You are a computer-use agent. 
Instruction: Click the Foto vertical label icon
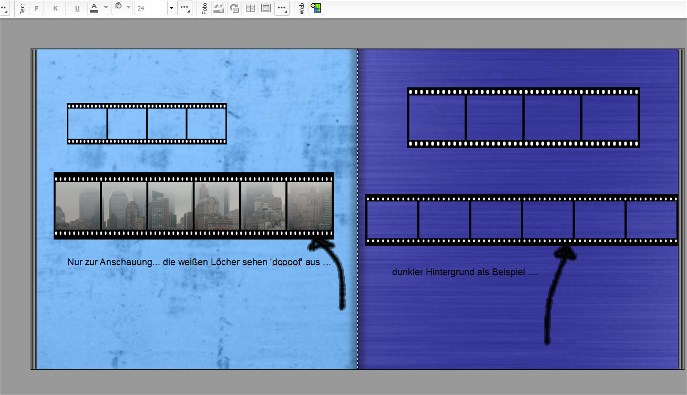tap(204, 8)
